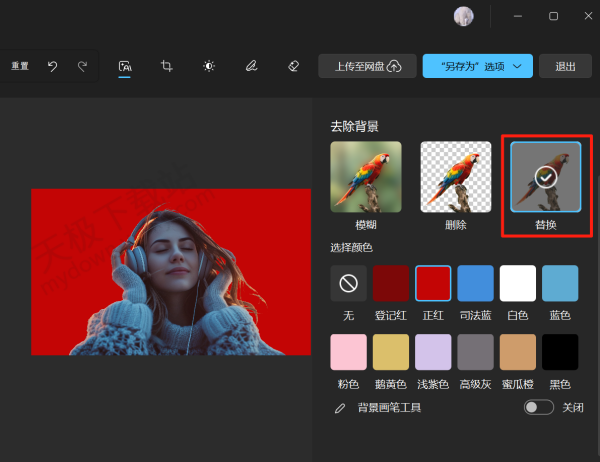Screen dimensions: 600x462
Task: Open the brightness adjustment tool
Action: point(209,66)
